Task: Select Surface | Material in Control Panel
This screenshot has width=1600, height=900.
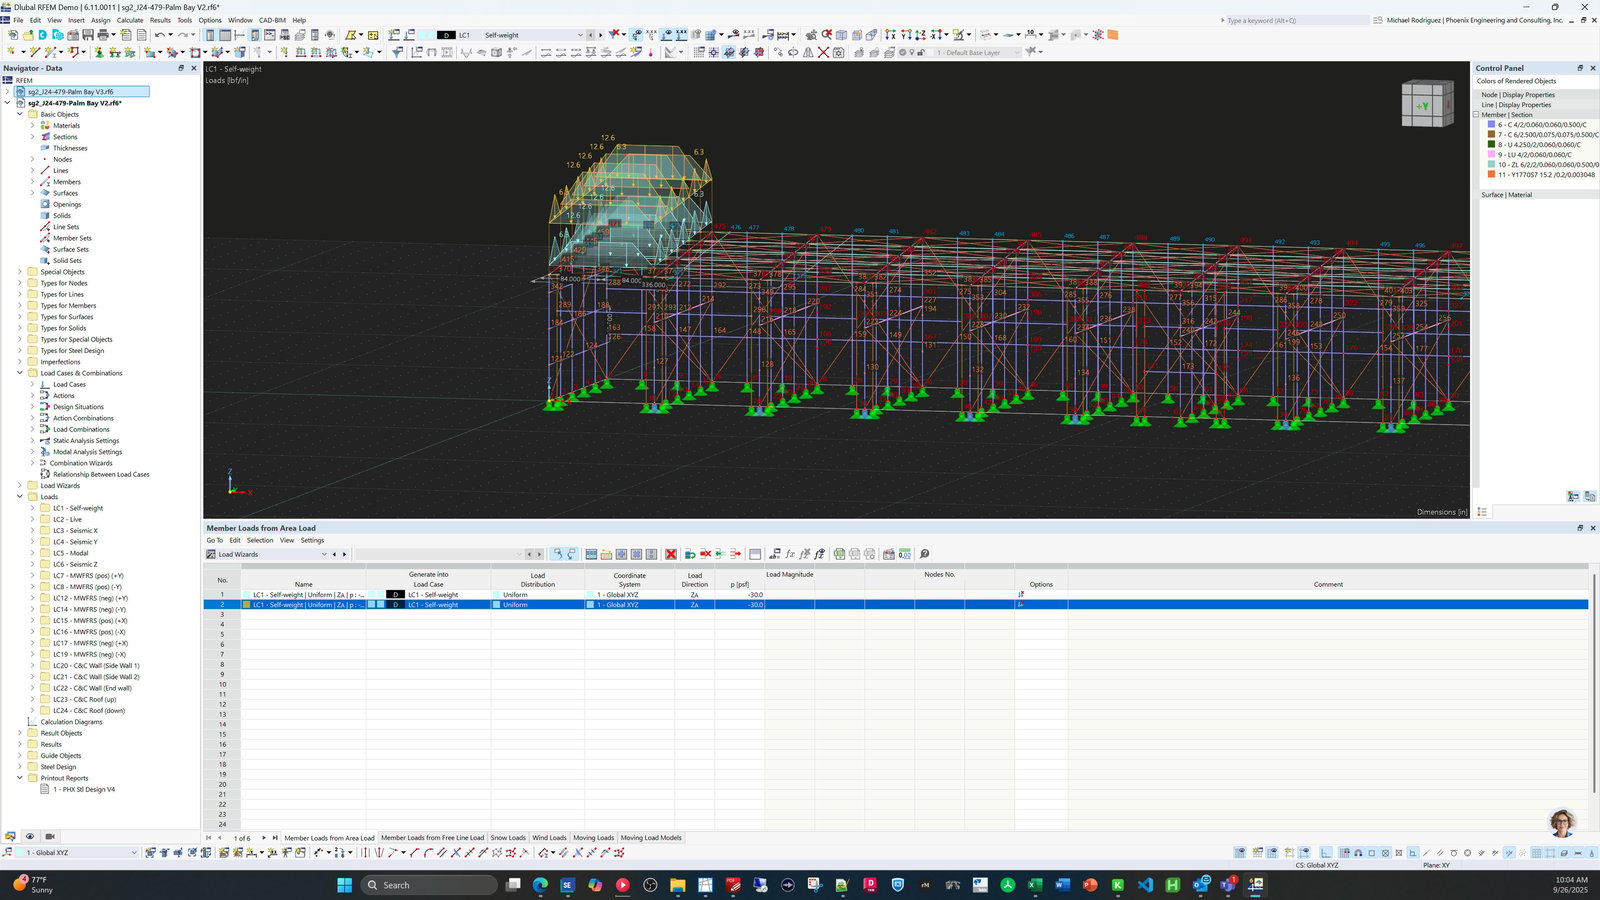Action: coord(1506,195)
